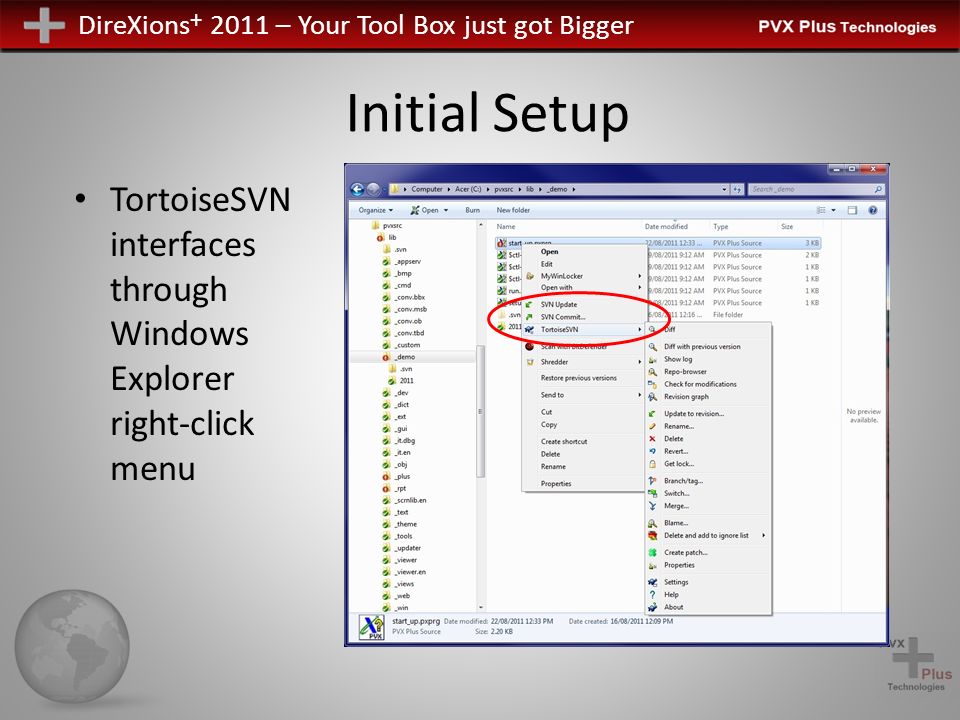Viewport: 960px width, 720px height.
Task: Open Properties in the TortoiseSVN submenu
Action: pos(679,565)
